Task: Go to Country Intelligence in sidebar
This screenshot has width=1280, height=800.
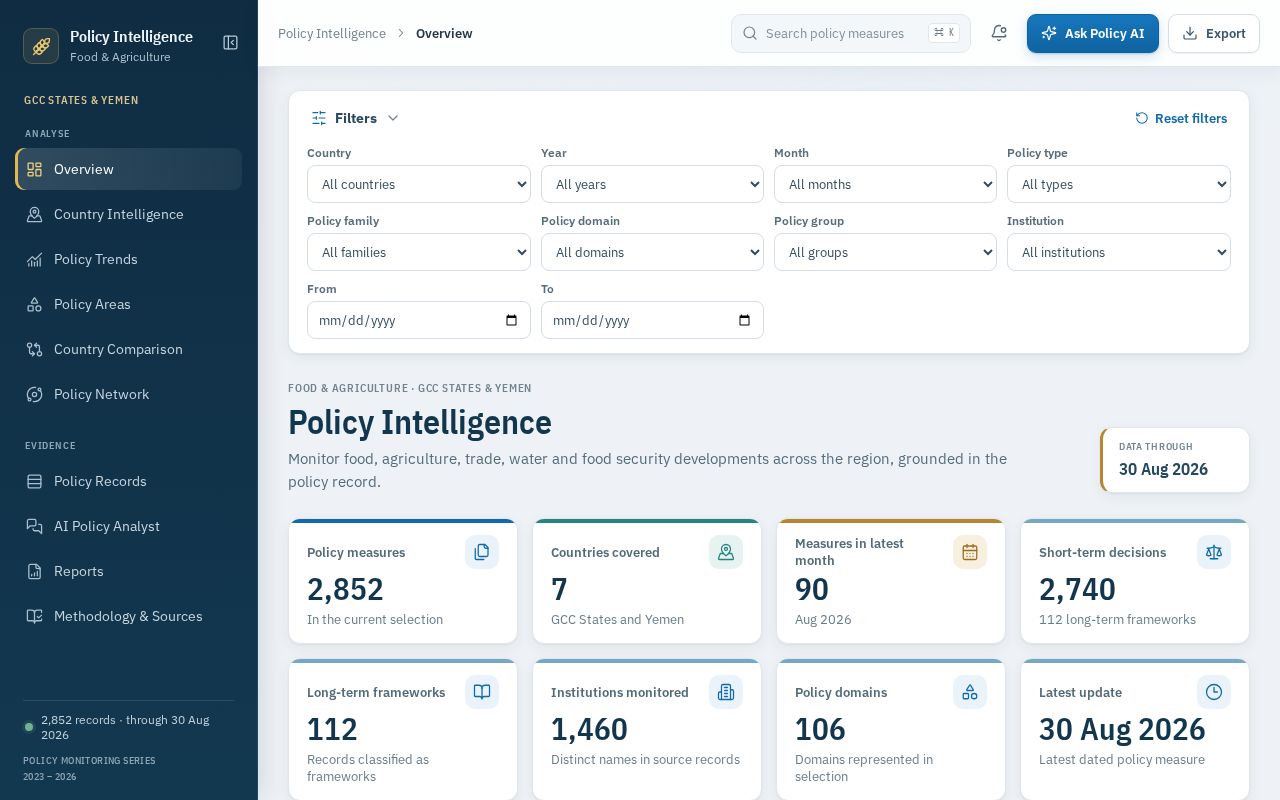Action: (x=128, y=214)
